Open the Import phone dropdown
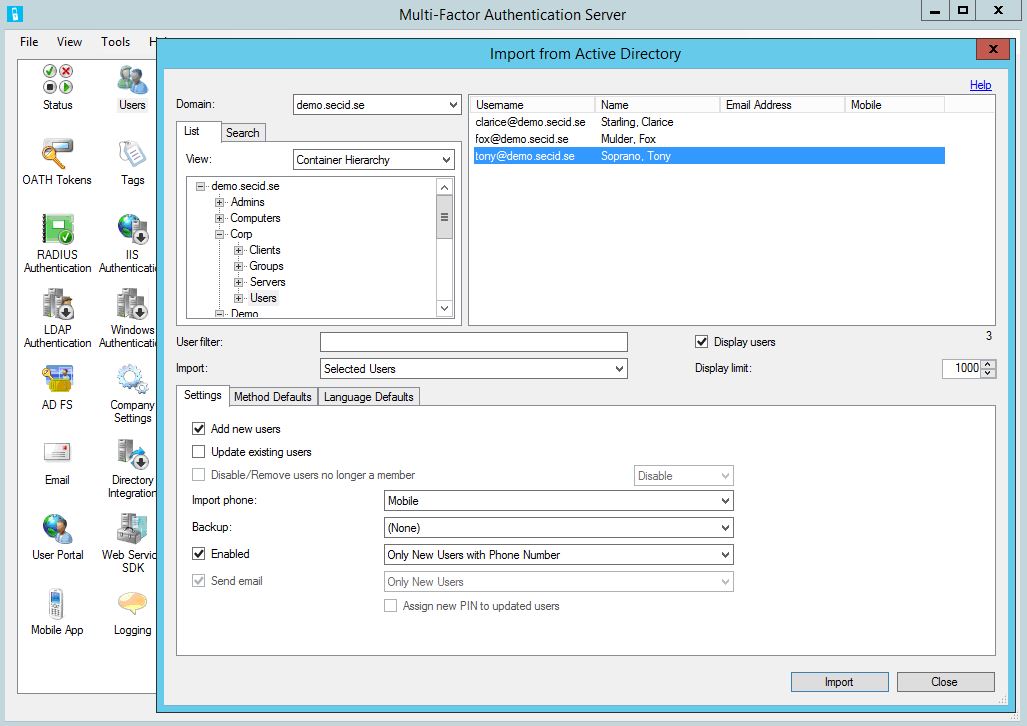Screen dimensions: 1027x726 [558, 501]
